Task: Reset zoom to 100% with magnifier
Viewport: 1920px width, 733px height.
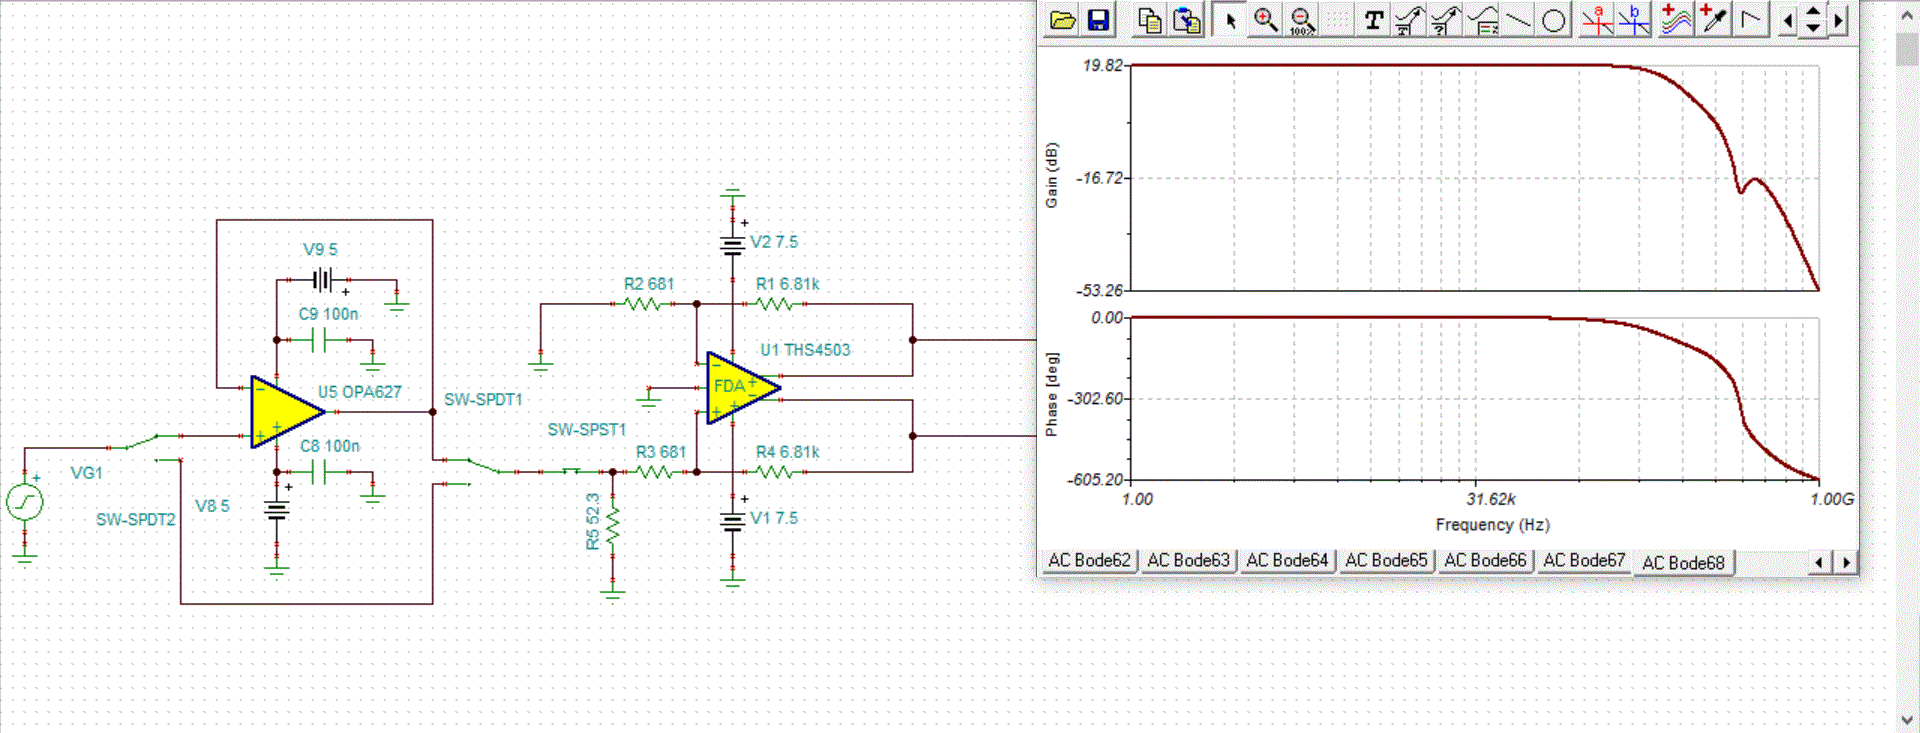Action: (x=1302, y=20)
